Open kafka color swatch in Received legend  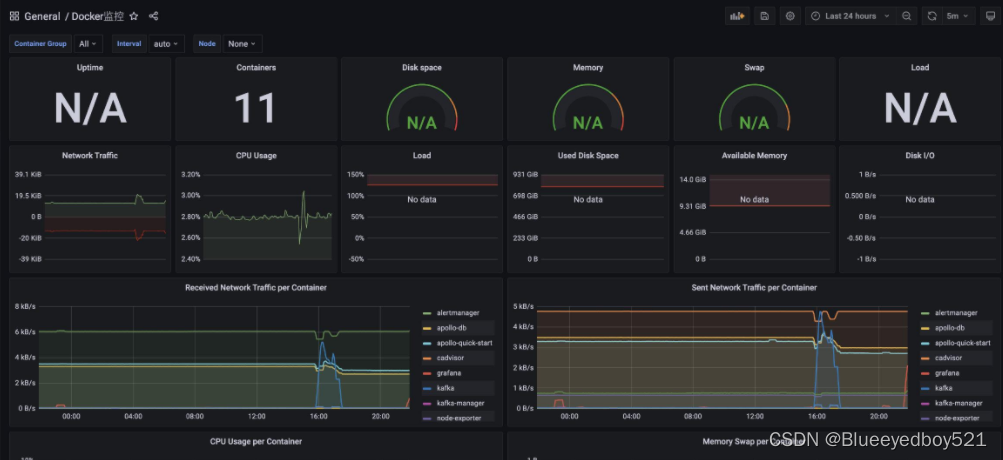(x=427, y=388)
